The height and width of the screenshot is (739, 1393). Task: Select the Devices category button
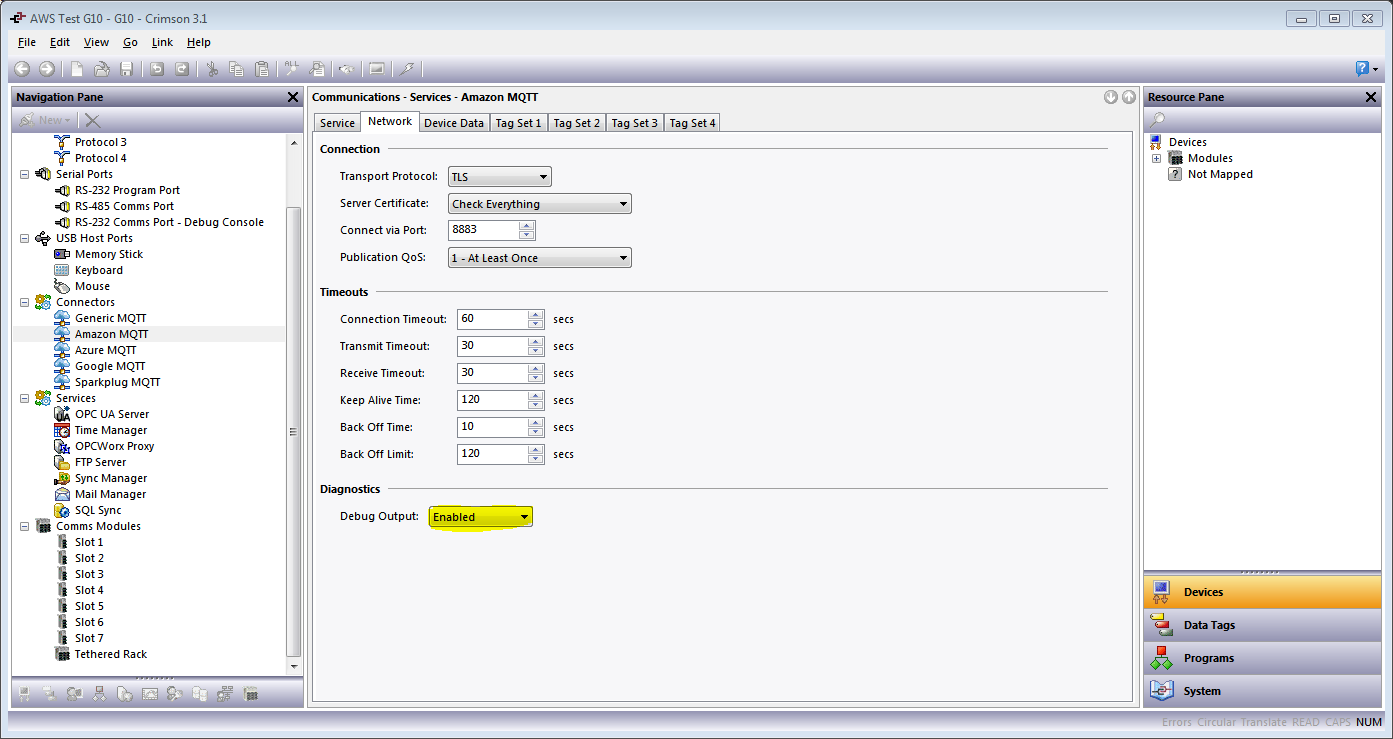pos(1261,592)
